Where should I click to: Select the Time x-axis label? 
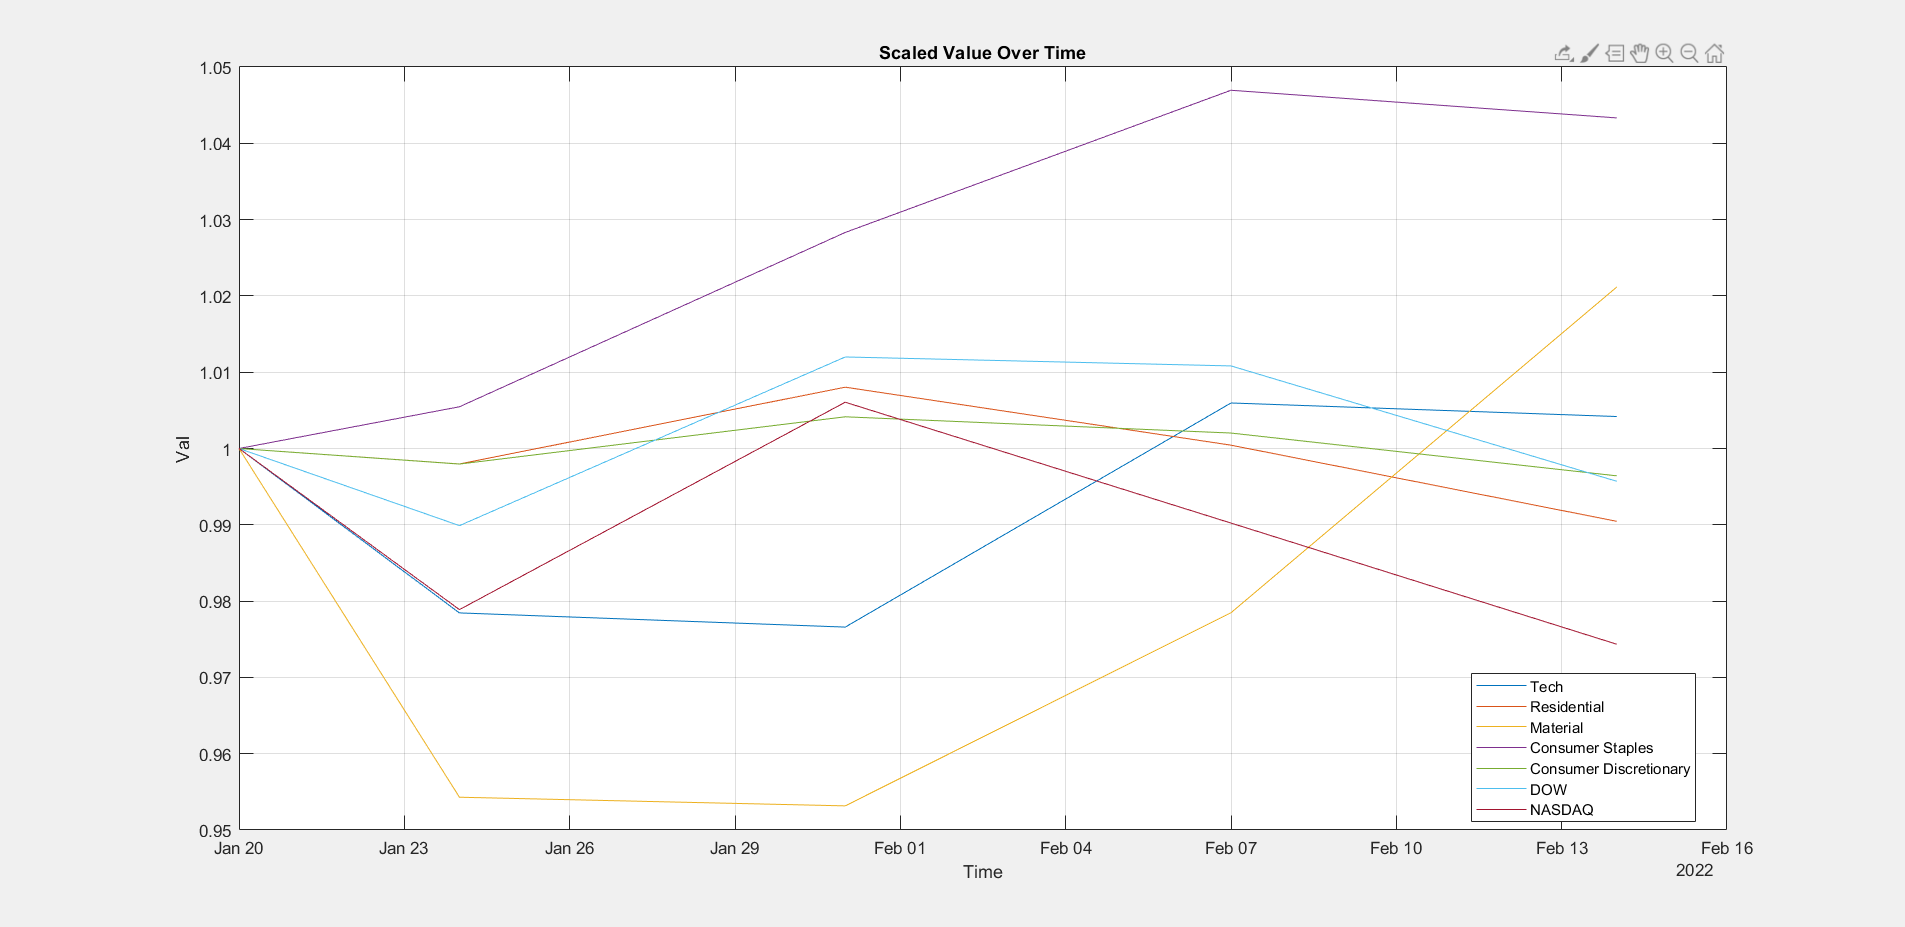coord(982,872)
